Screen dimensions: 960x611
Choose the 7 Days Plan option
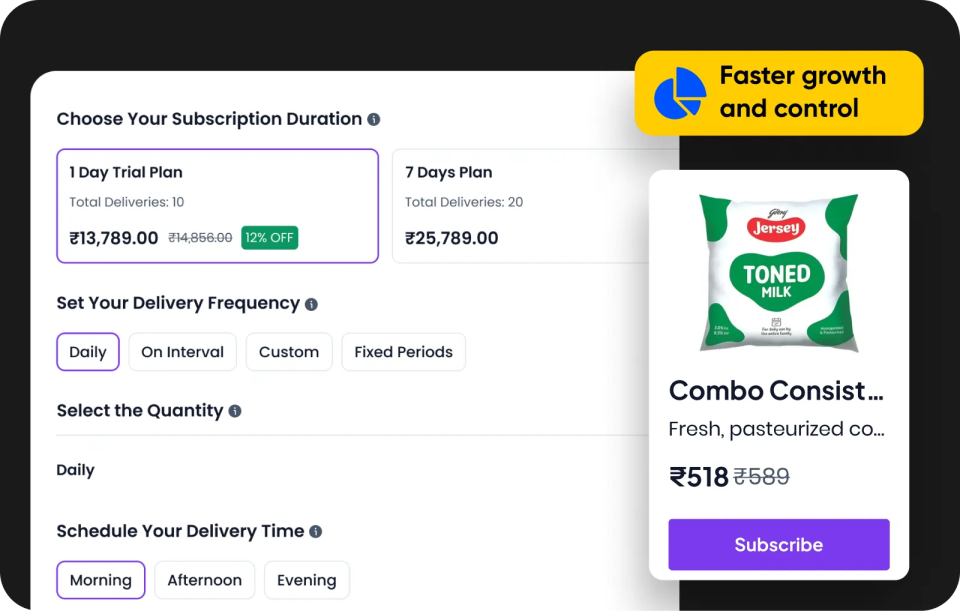[534, 206]
